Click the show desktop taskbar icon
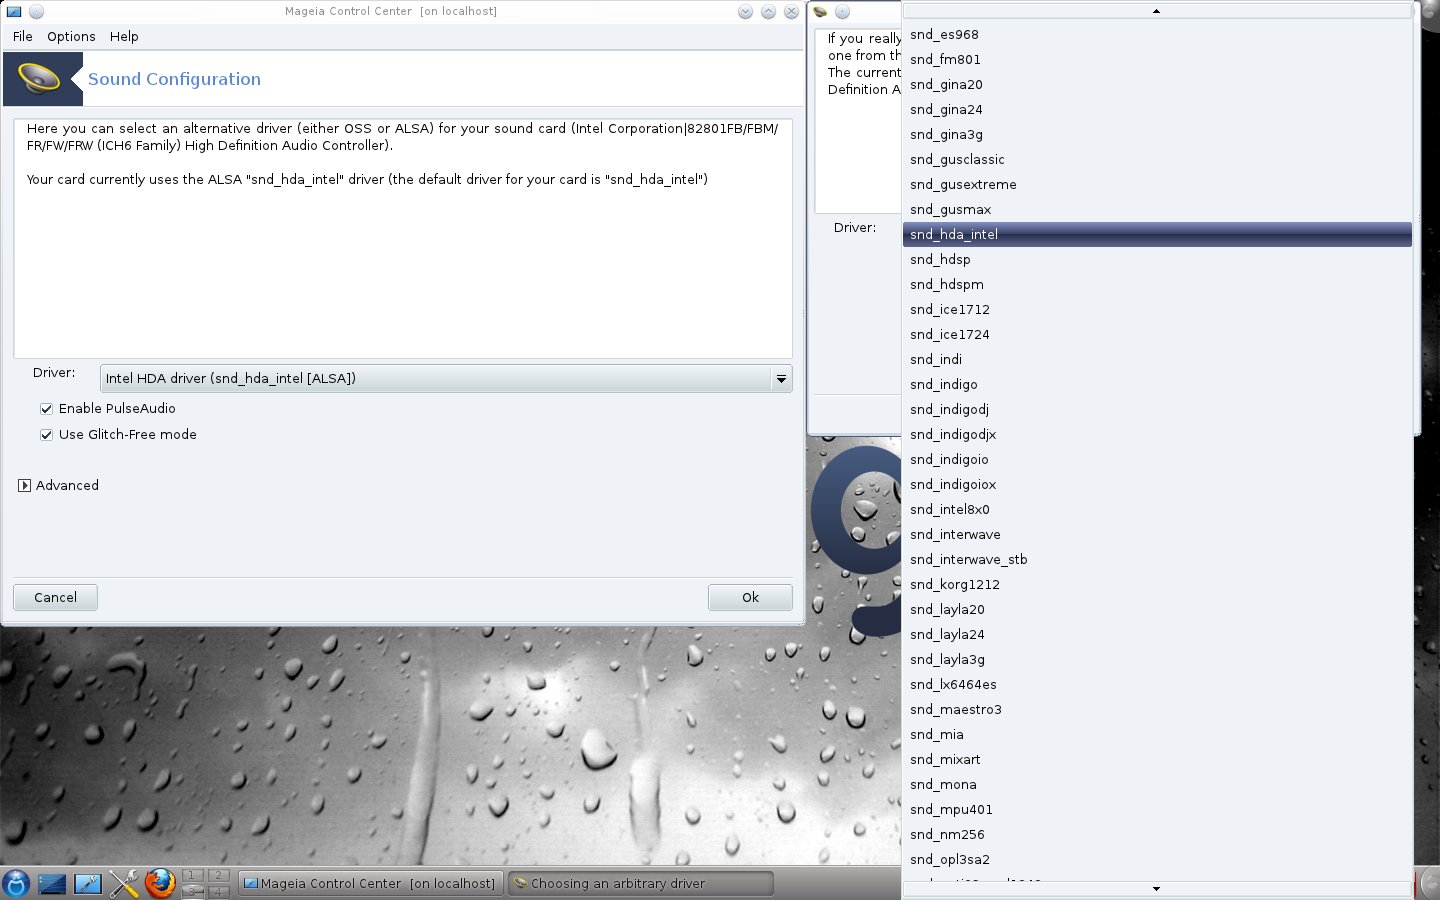Viewport: 1440px width, 900px height. (52, 884)
